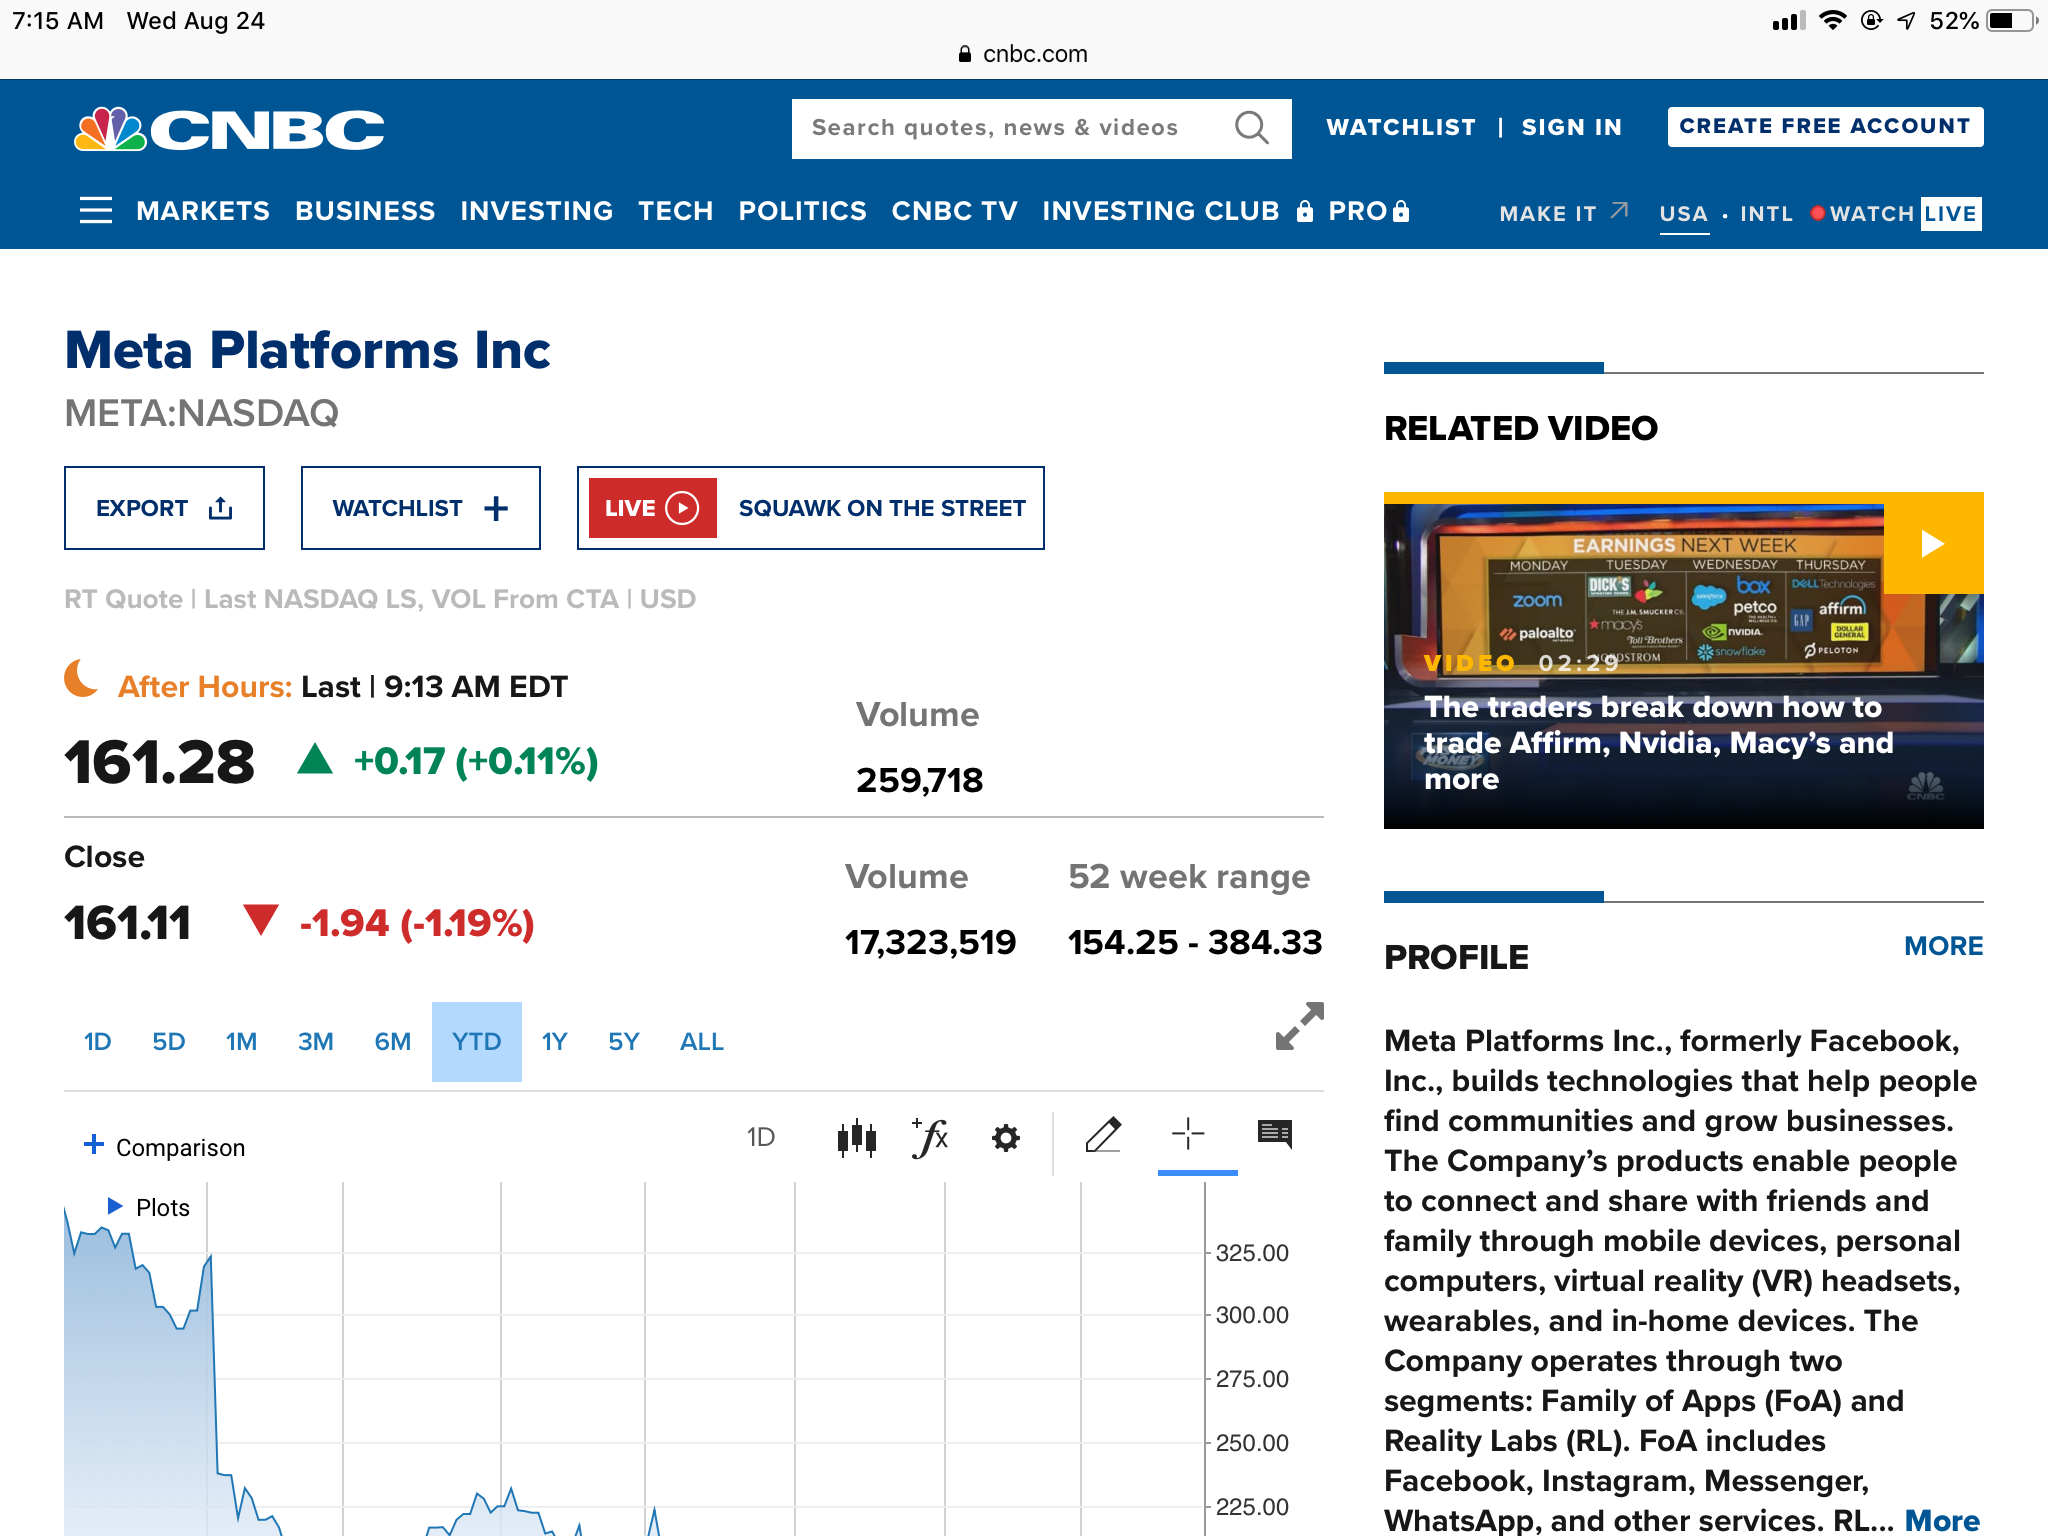Screen dimensions: 2048x1536
Task: Select the 1M chart range
Action: [x=241, y=1042]
